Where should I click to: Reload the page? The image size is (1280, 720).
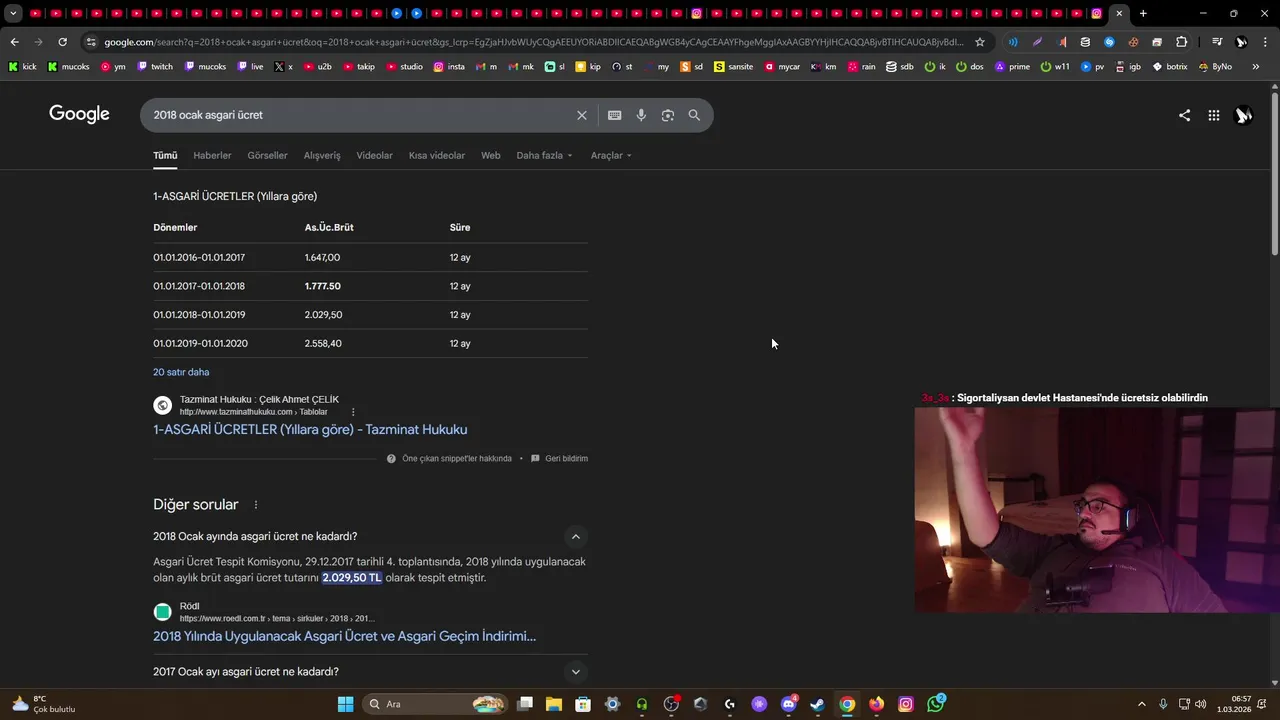pyautogui.click(x=62, y=42)
